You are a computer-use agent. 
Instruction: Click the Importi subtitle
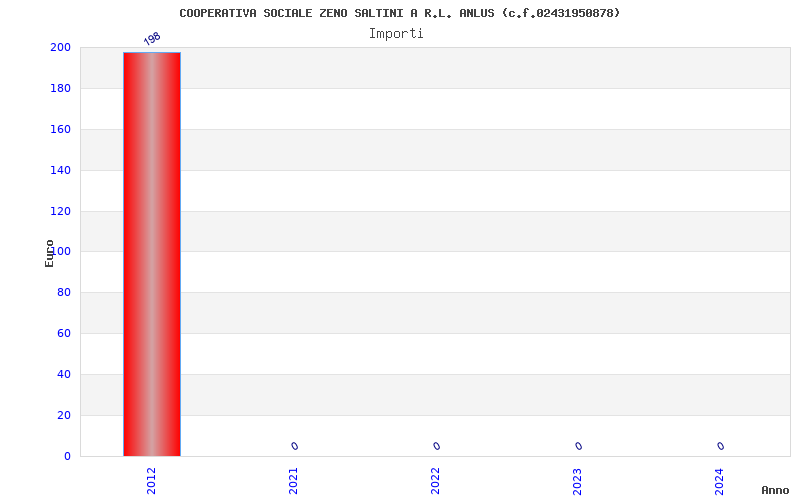tap(396, 34)
